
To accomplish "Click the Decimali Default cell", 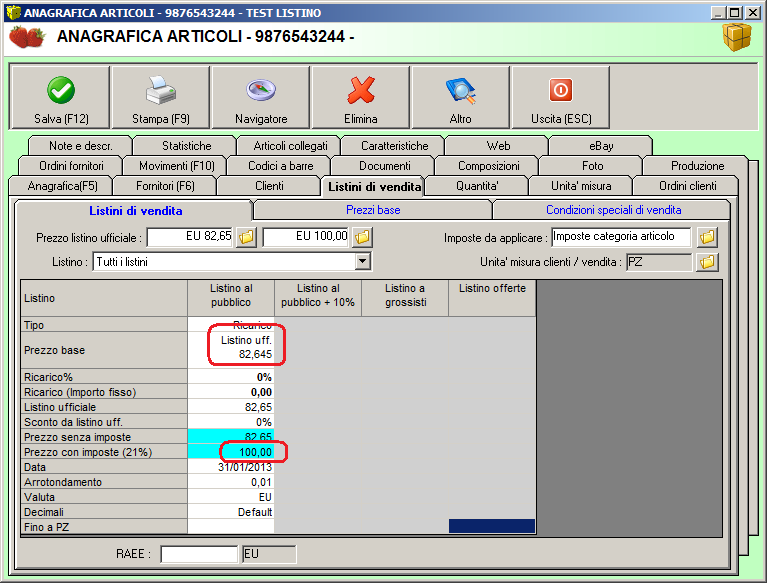I will tap(231, 512).
